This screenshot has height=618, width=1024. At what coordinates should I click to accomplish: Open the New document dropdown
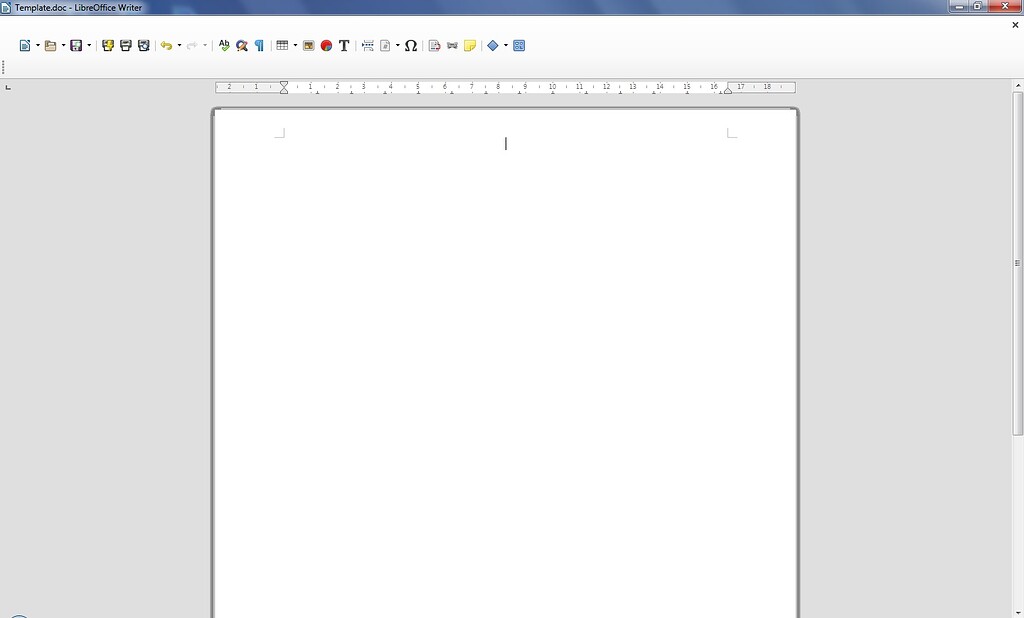pos(37,45)
